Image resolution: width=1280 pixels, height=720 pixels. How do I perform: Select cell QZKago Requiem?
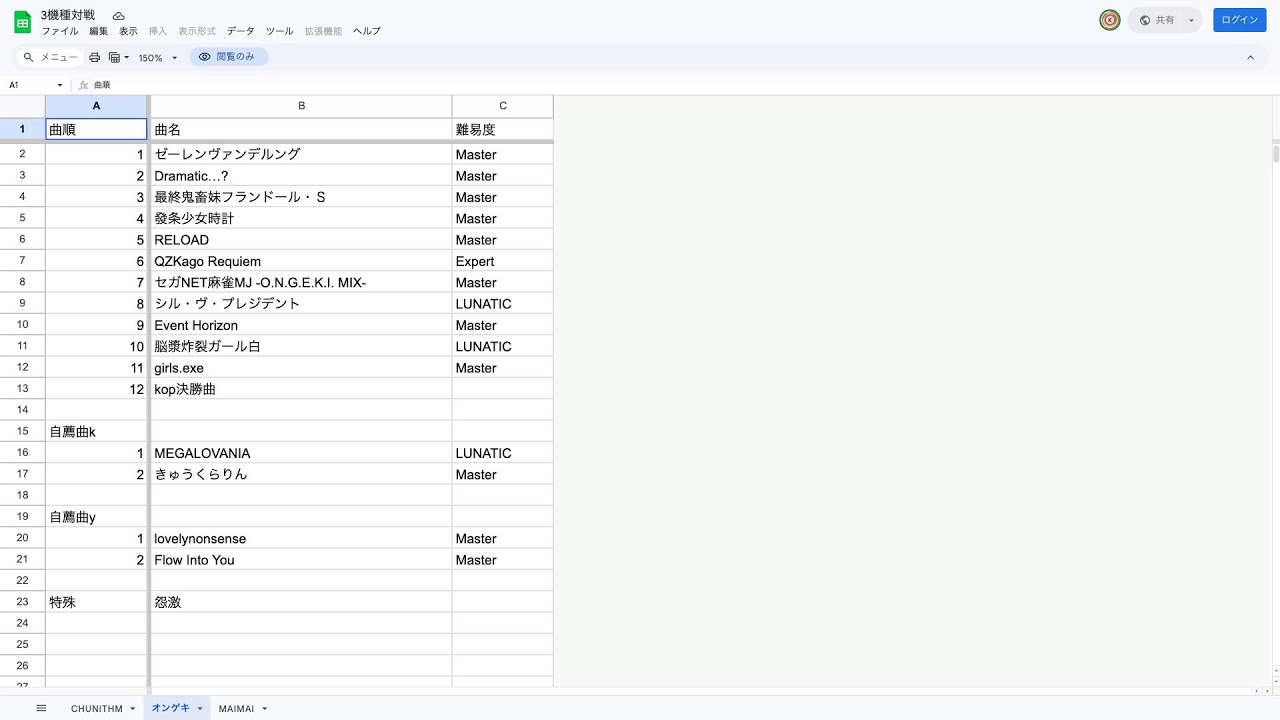(301, 261)
